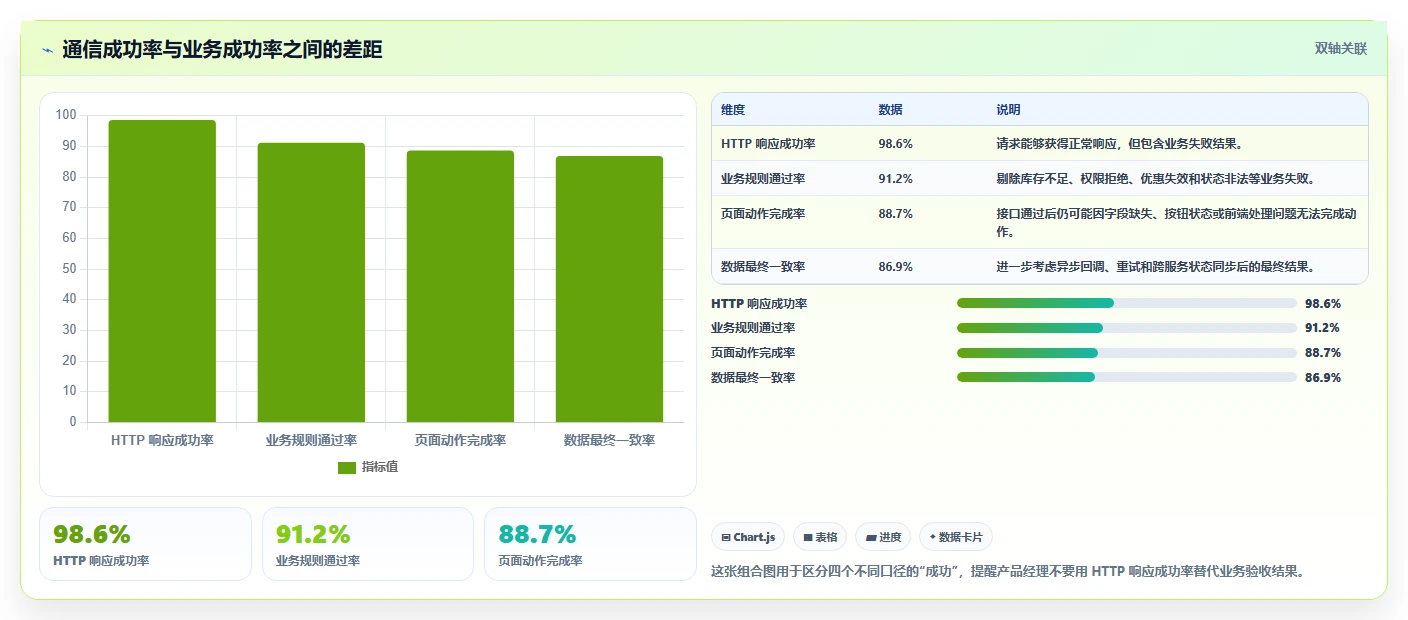Click the 说明 column header
1408x620 pixels.
[x=1008, y=110]
